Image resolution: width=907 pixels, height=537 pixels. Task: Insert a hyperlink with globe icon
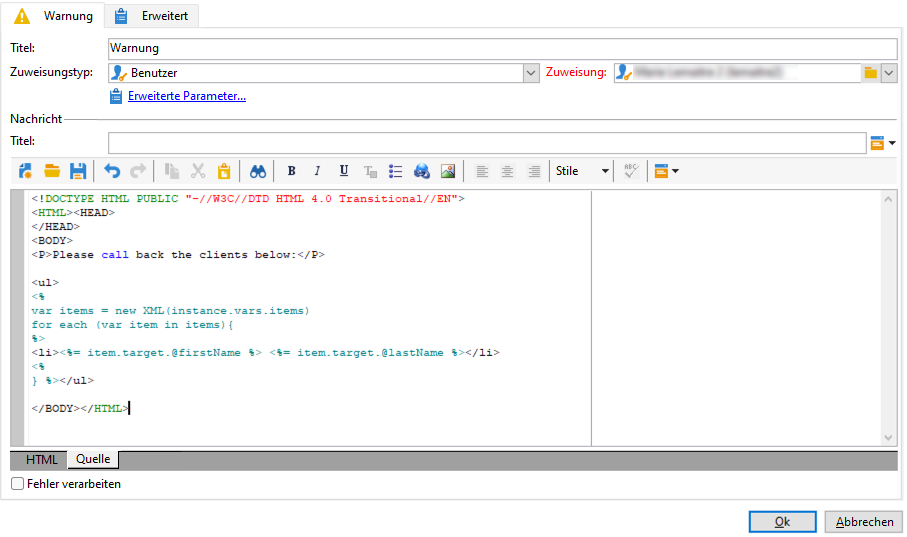pos(422,171)
